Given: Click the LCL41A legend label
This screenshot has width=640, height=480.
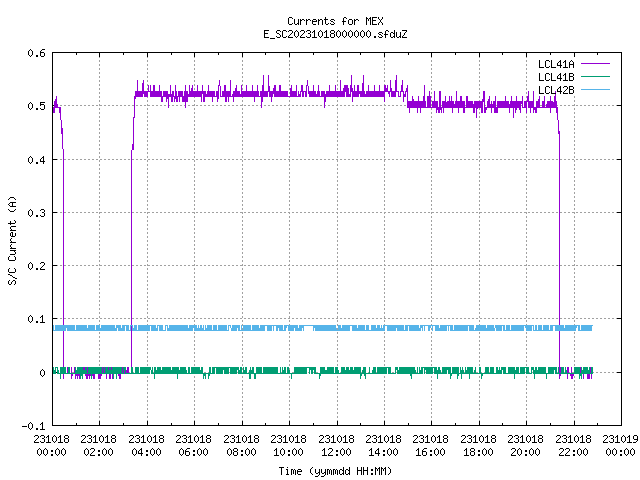Looking at the screenshot, I should coord(556,64).
